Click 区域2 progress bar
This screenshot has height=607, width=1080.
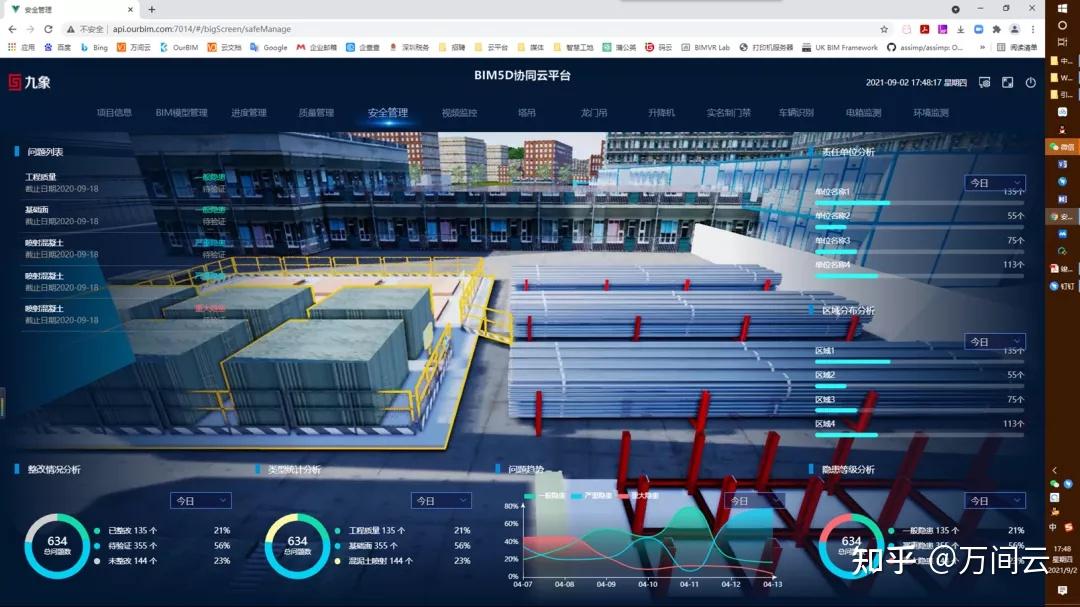coord(919,386)
